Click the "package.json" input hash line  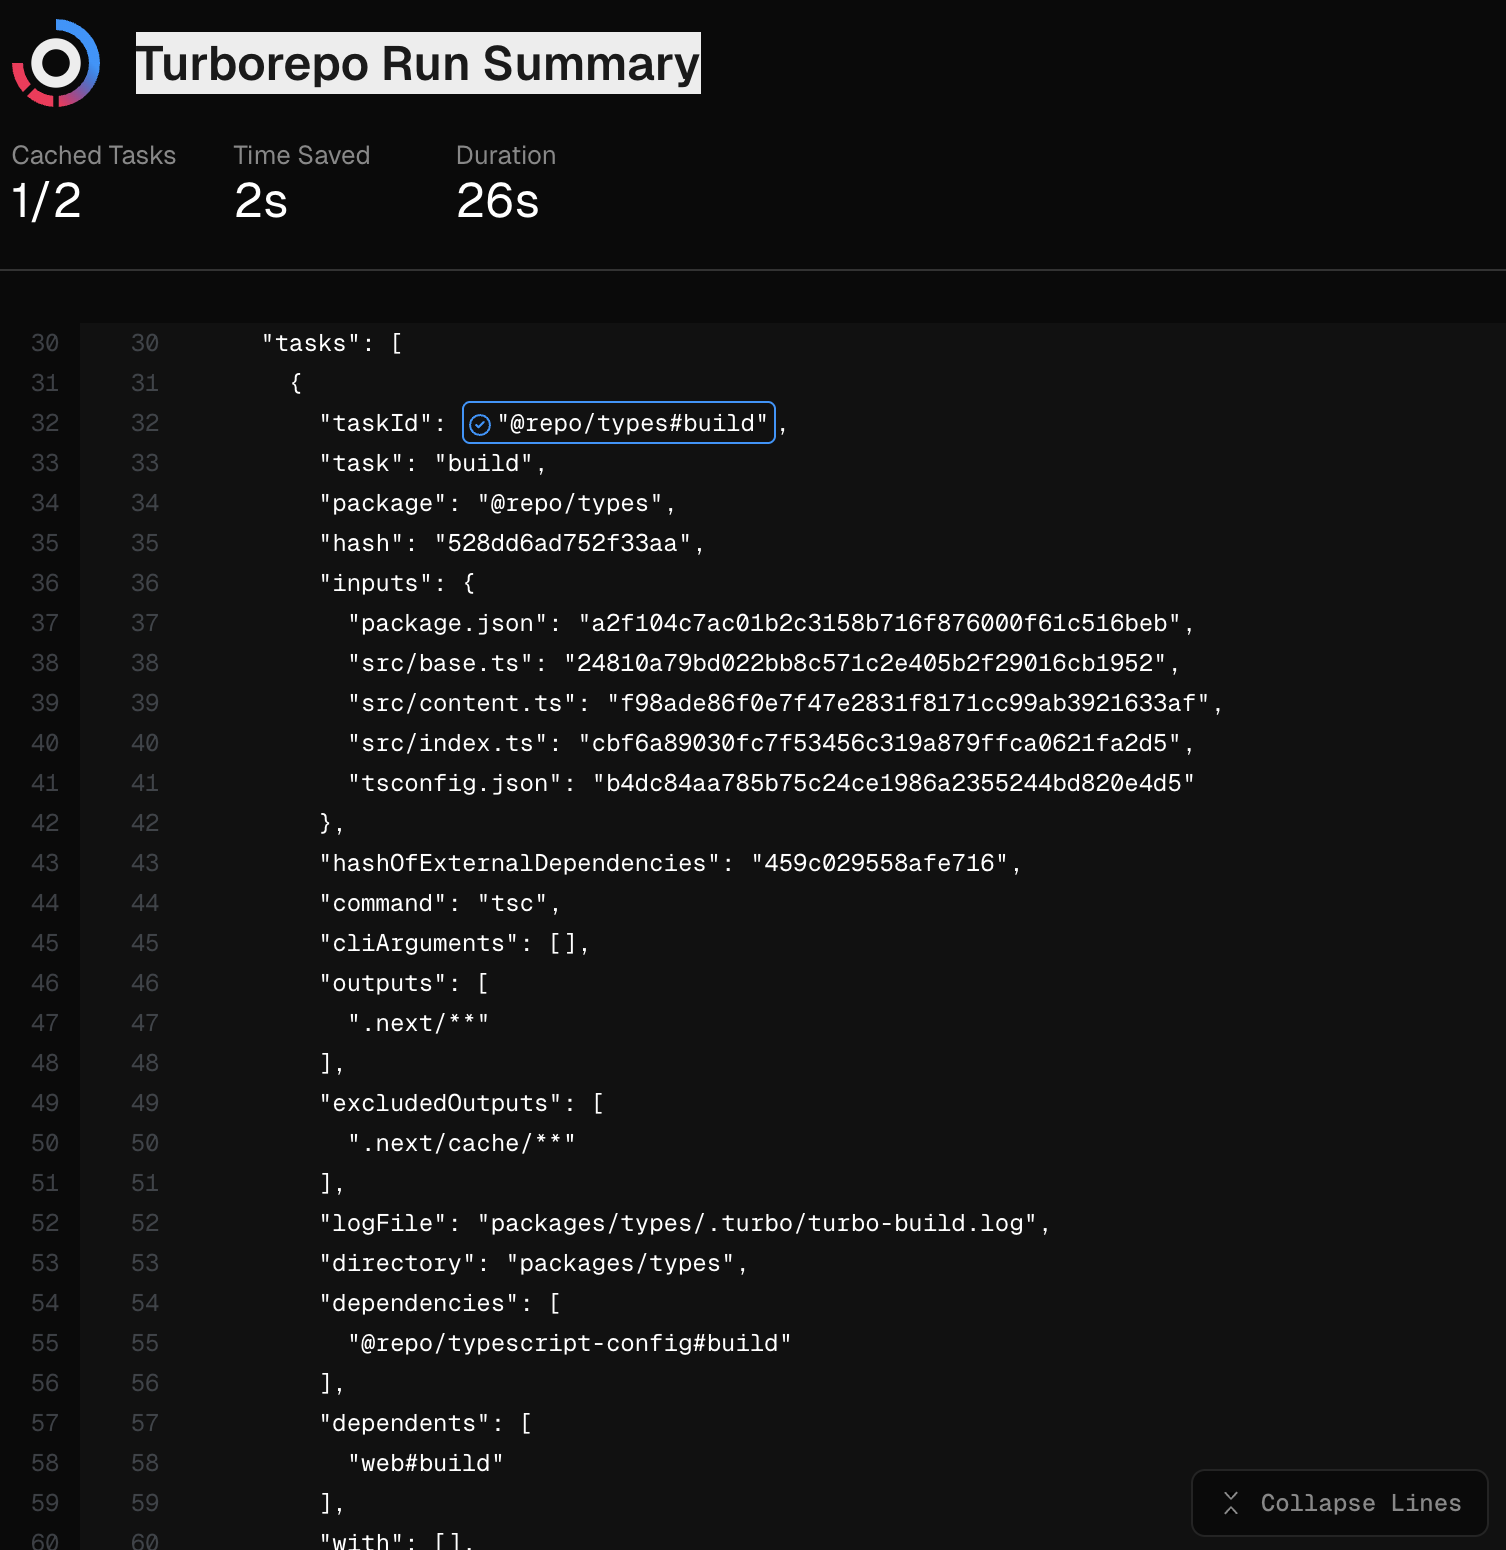click(x=771, y=623)
